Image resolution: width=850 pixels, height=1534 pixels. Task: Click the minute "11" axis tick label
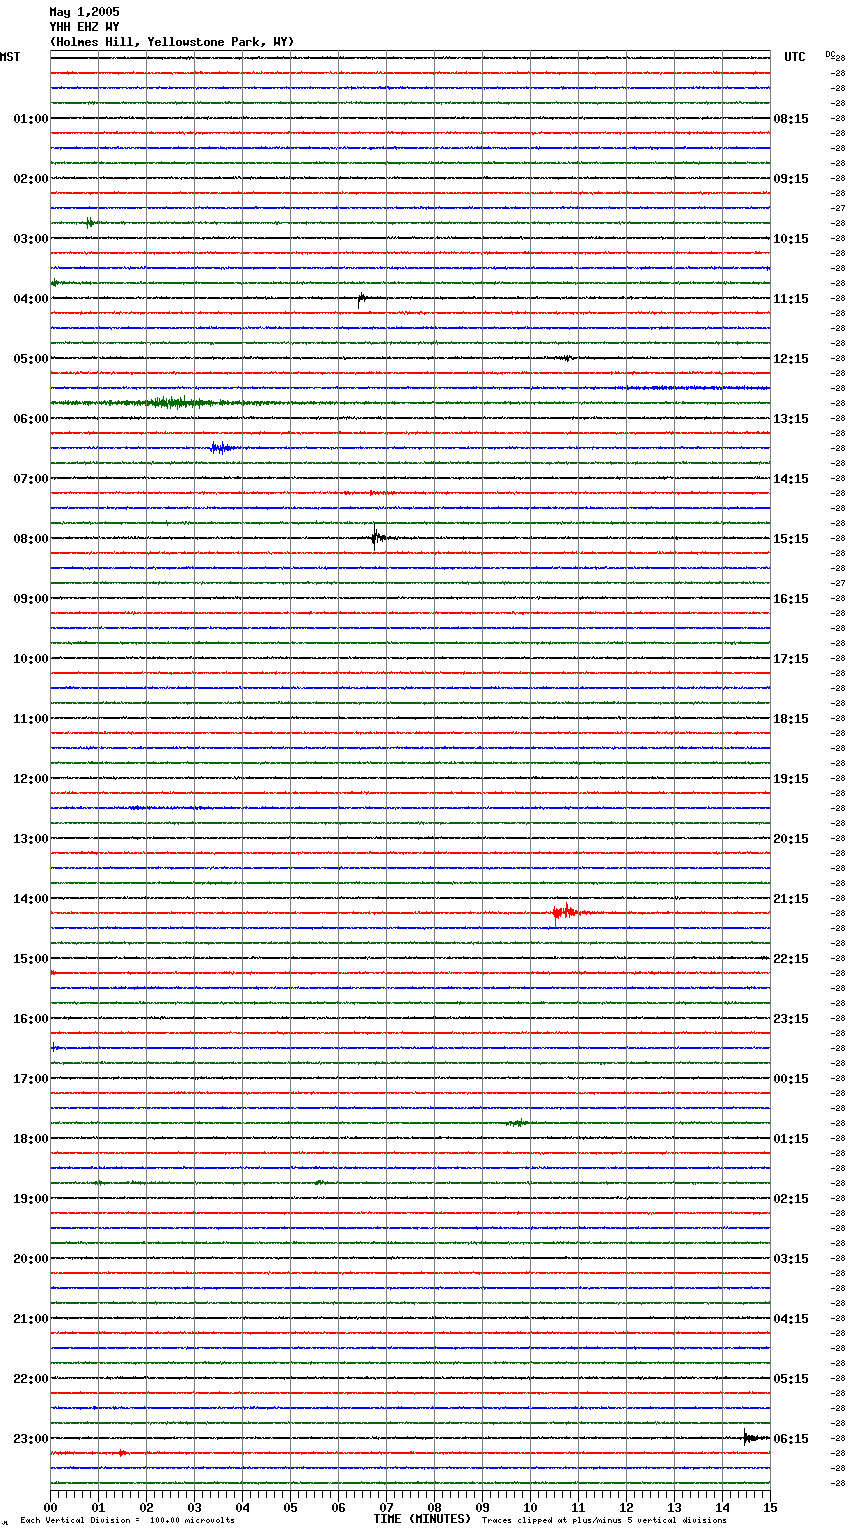point(578,1507)
